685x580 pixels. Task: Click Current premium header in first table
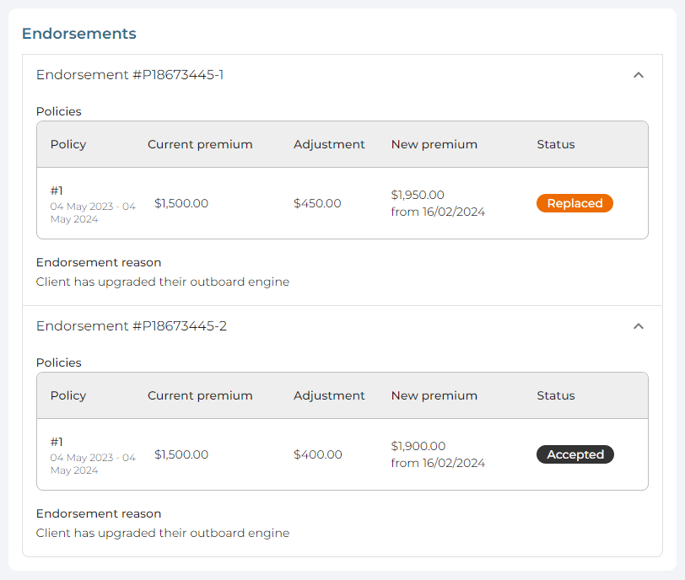click(x=200, y=144)
